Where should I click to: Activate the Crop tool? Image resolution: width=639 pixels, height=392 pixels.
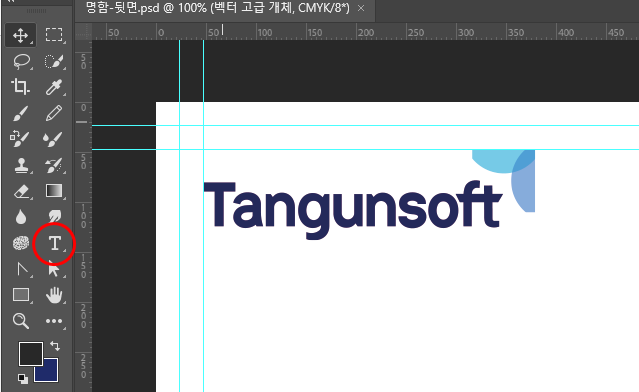coord(20,87)
